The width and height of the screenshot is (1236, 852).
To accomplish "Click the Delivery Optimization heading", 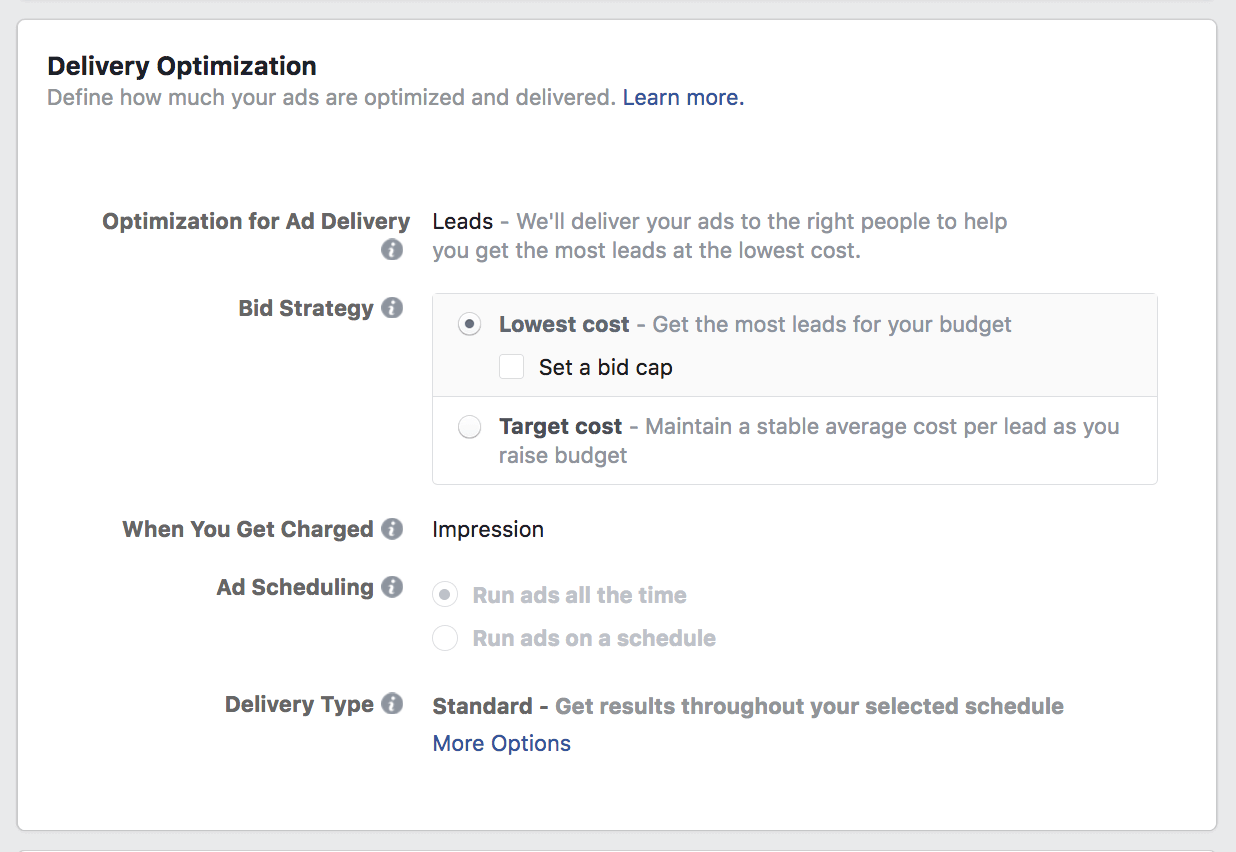I will pyautogui.click(x=182, y=66).
